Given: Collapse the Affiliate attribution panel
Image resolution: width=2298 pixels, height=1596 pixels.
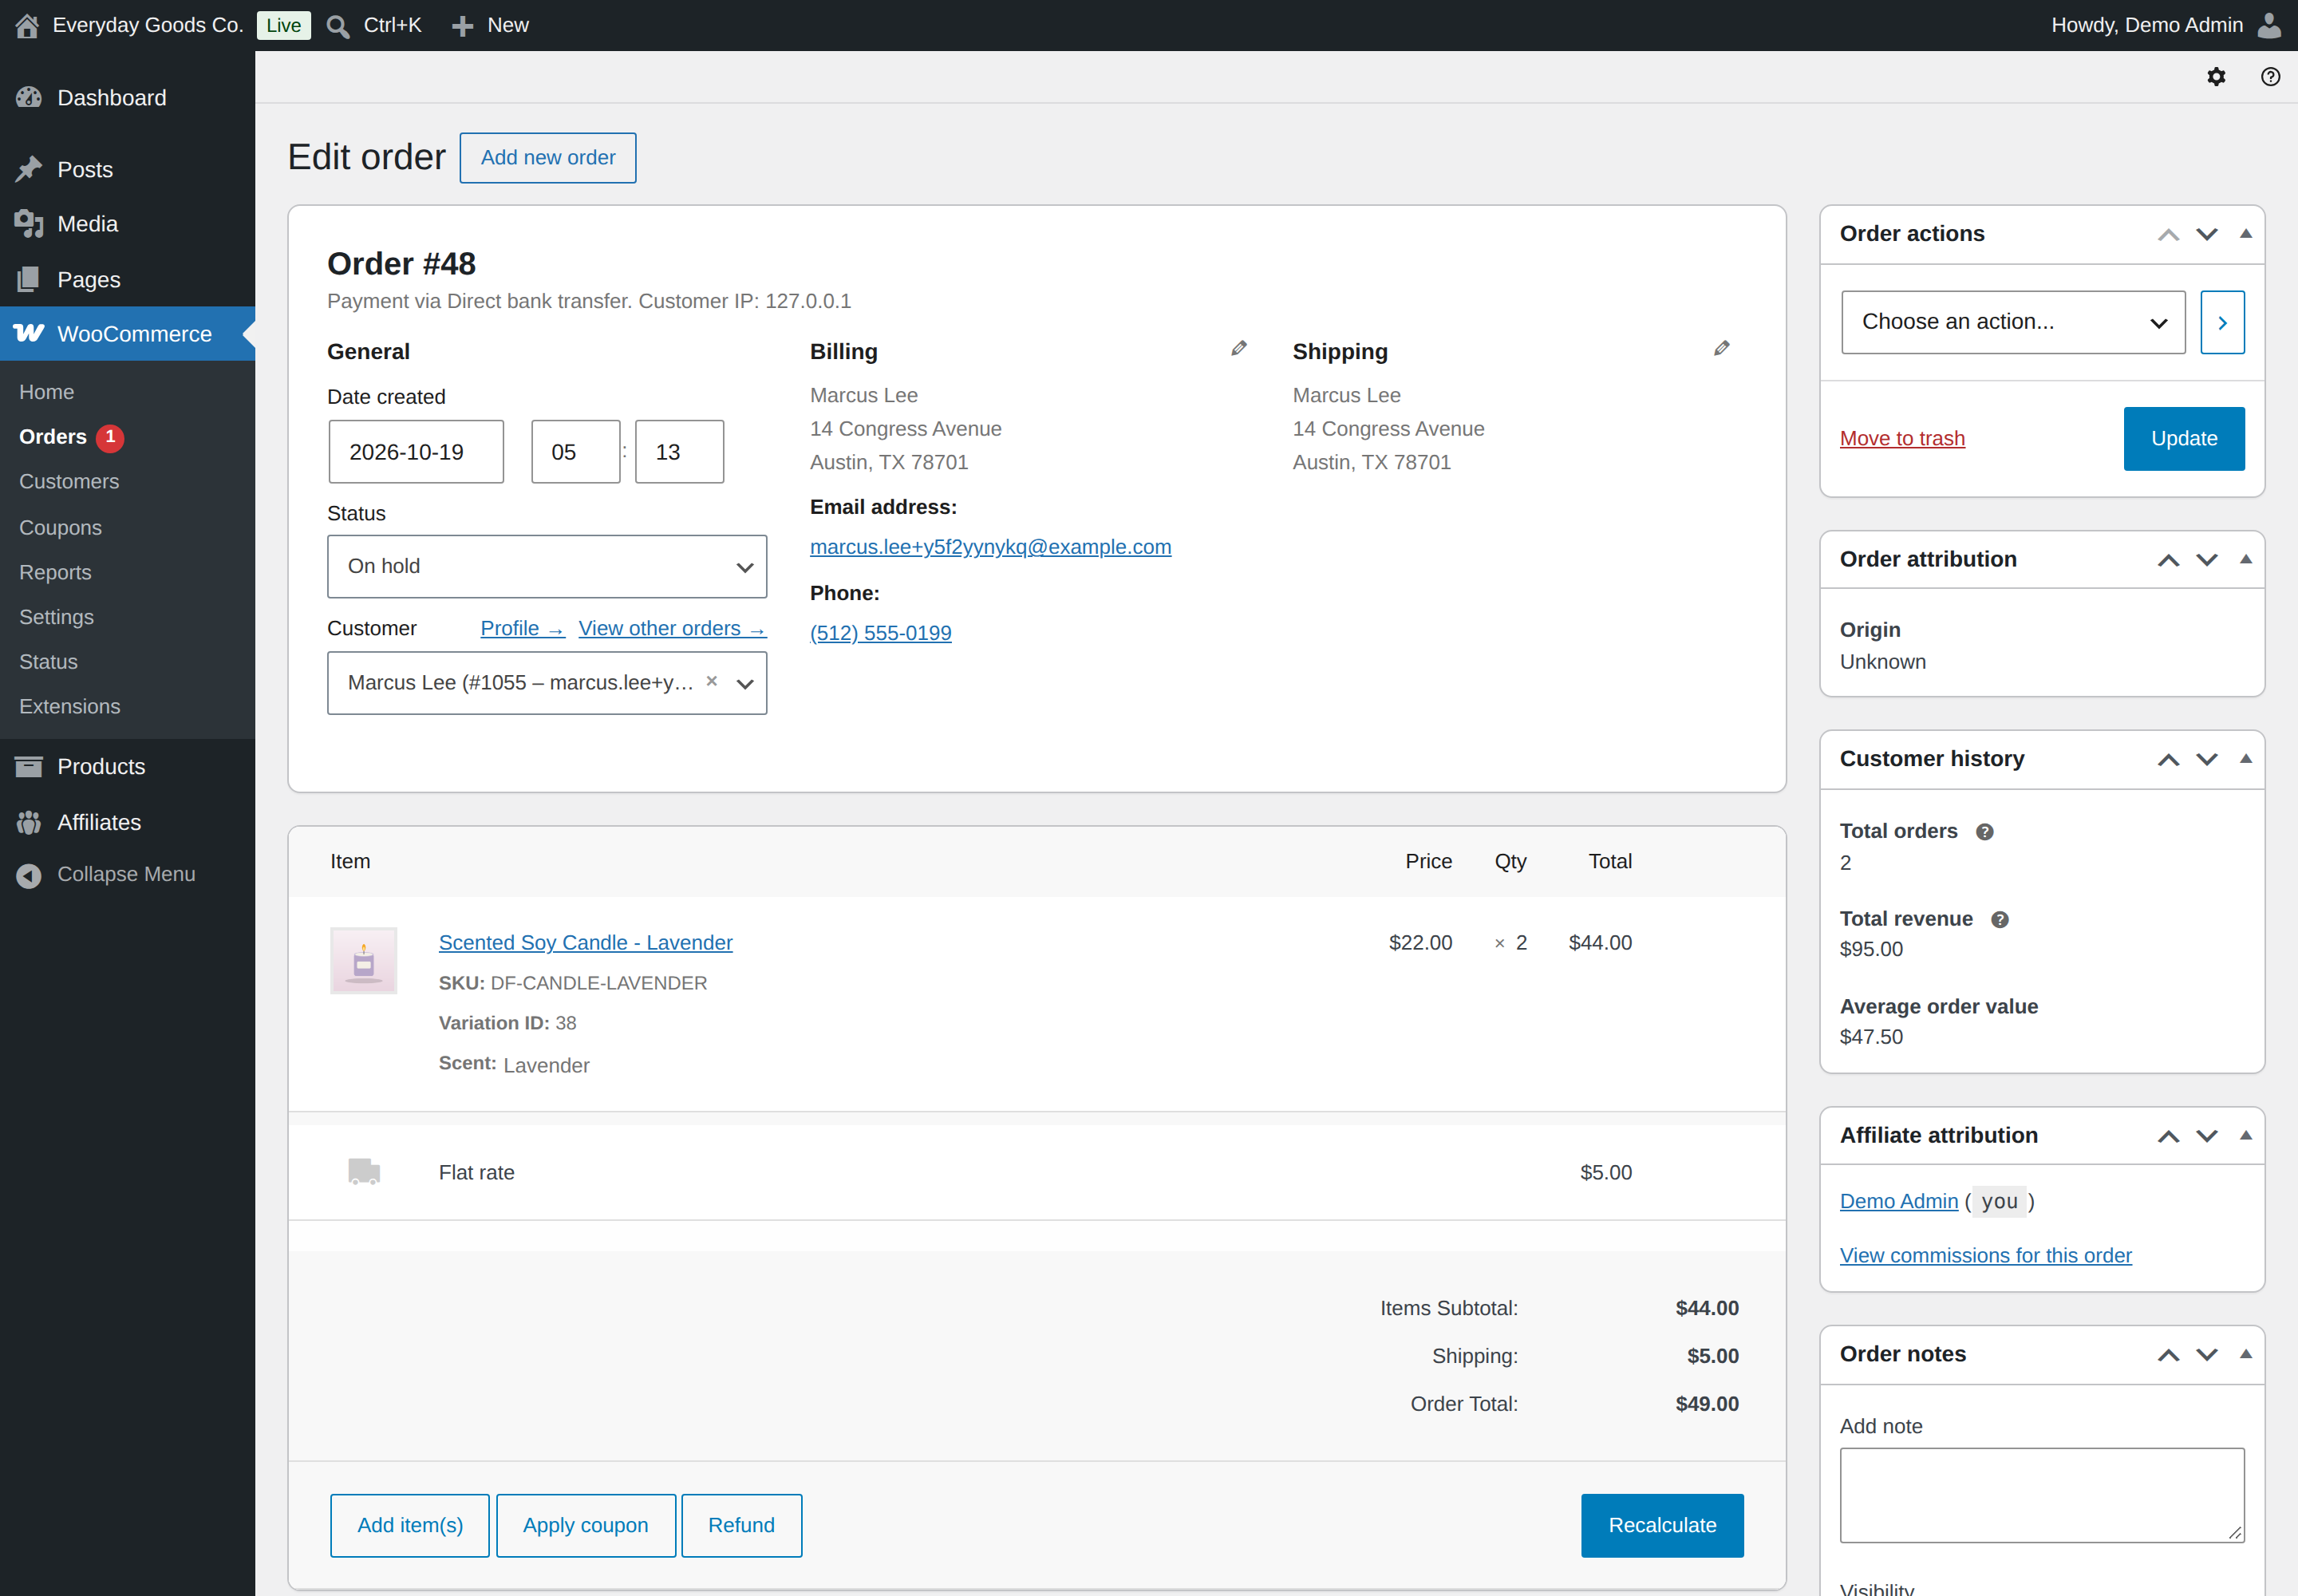Looking at the screenshot, I should (2245, 1136).
